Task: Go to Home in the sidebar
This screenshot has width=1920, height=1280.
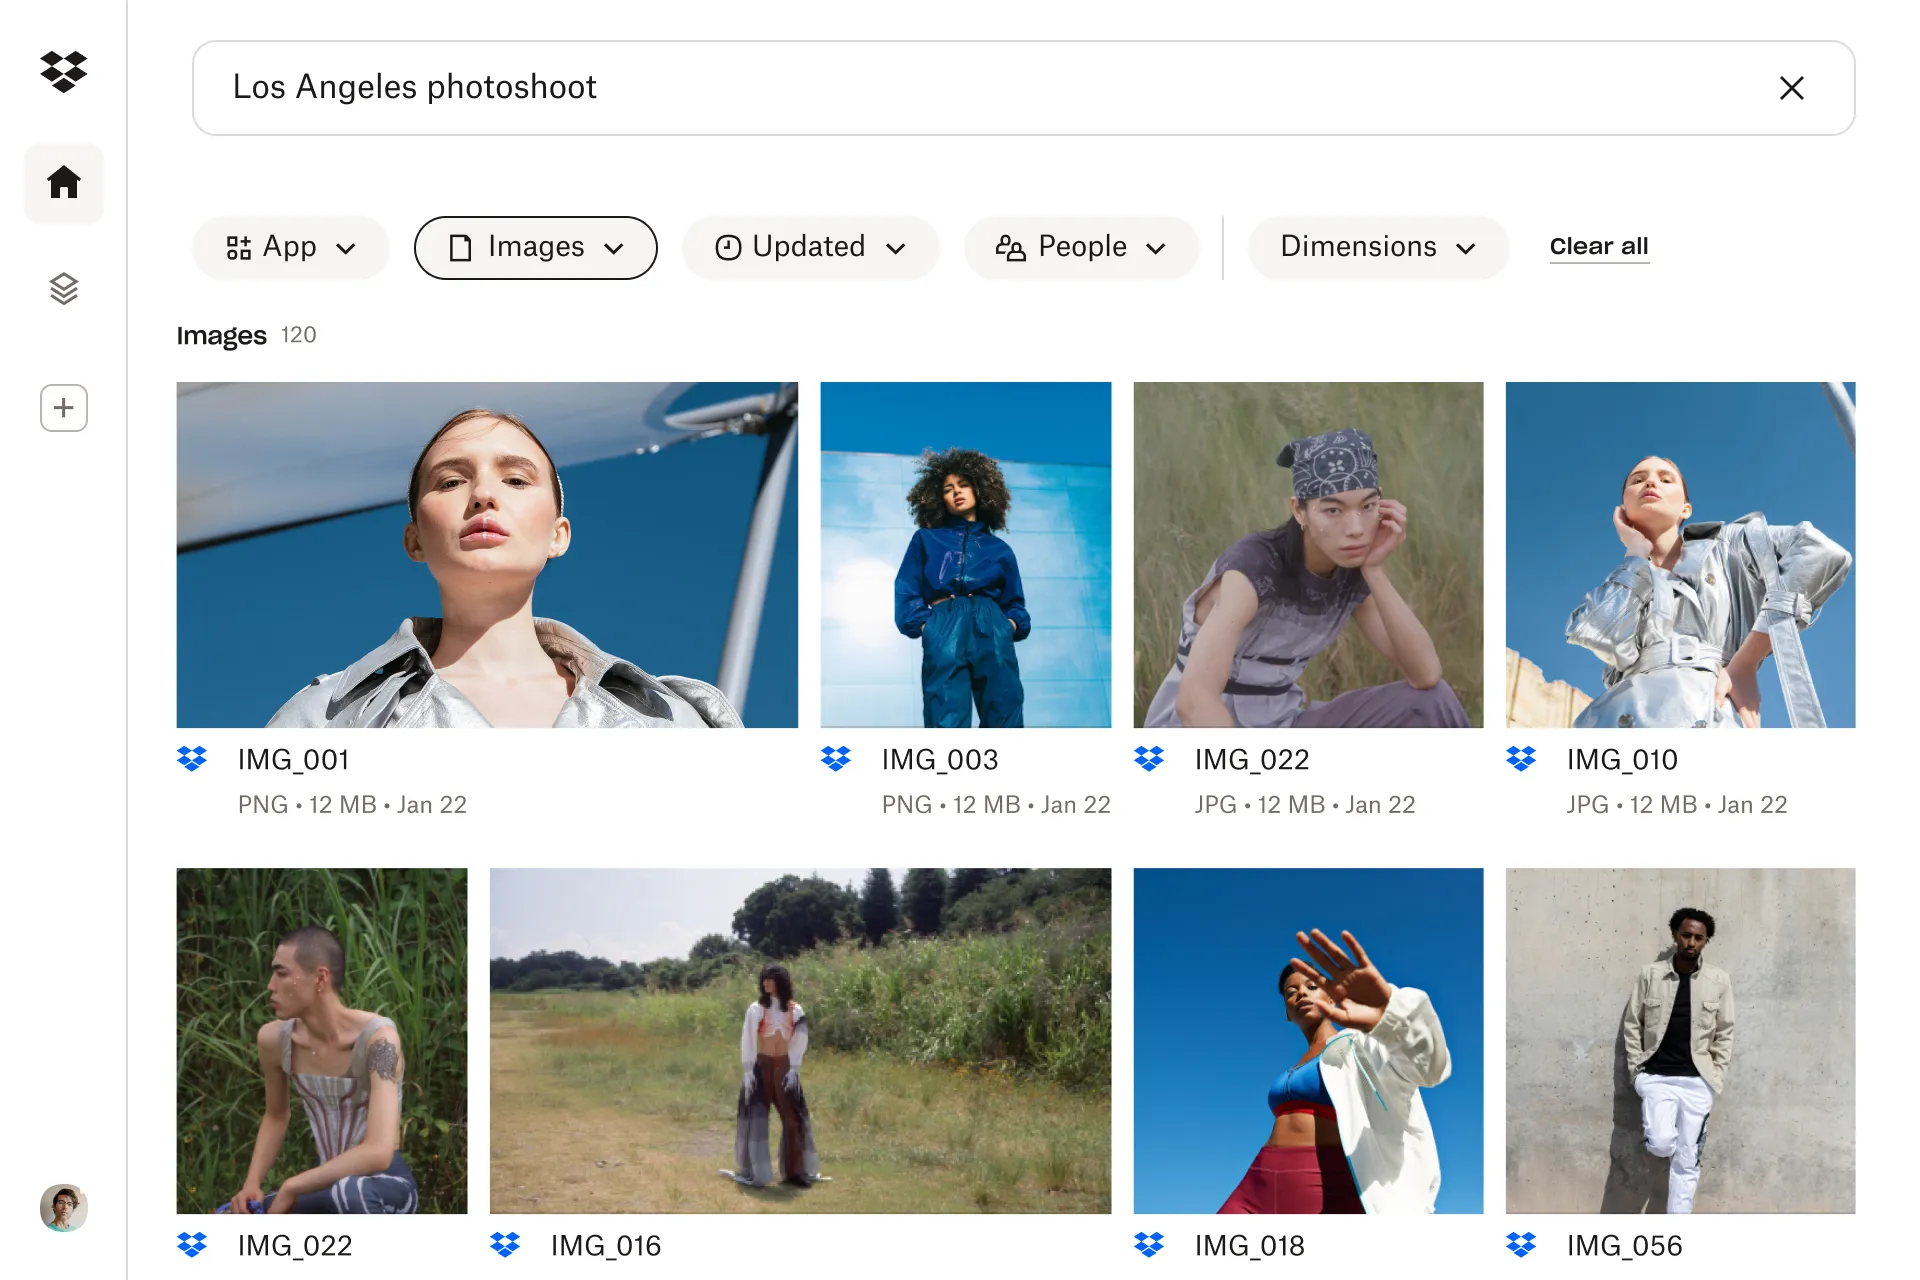Action: 64,182
